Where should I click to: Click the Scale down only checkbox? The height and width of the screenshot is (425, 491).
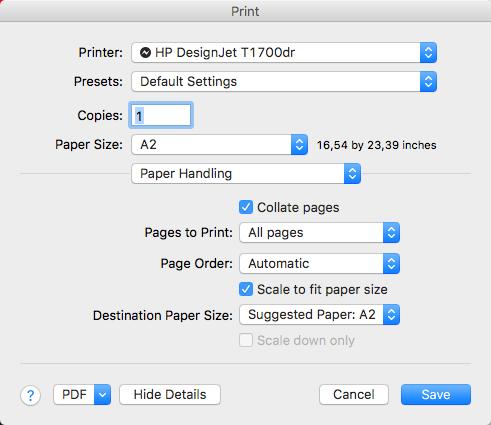click(x=246, y=340)
